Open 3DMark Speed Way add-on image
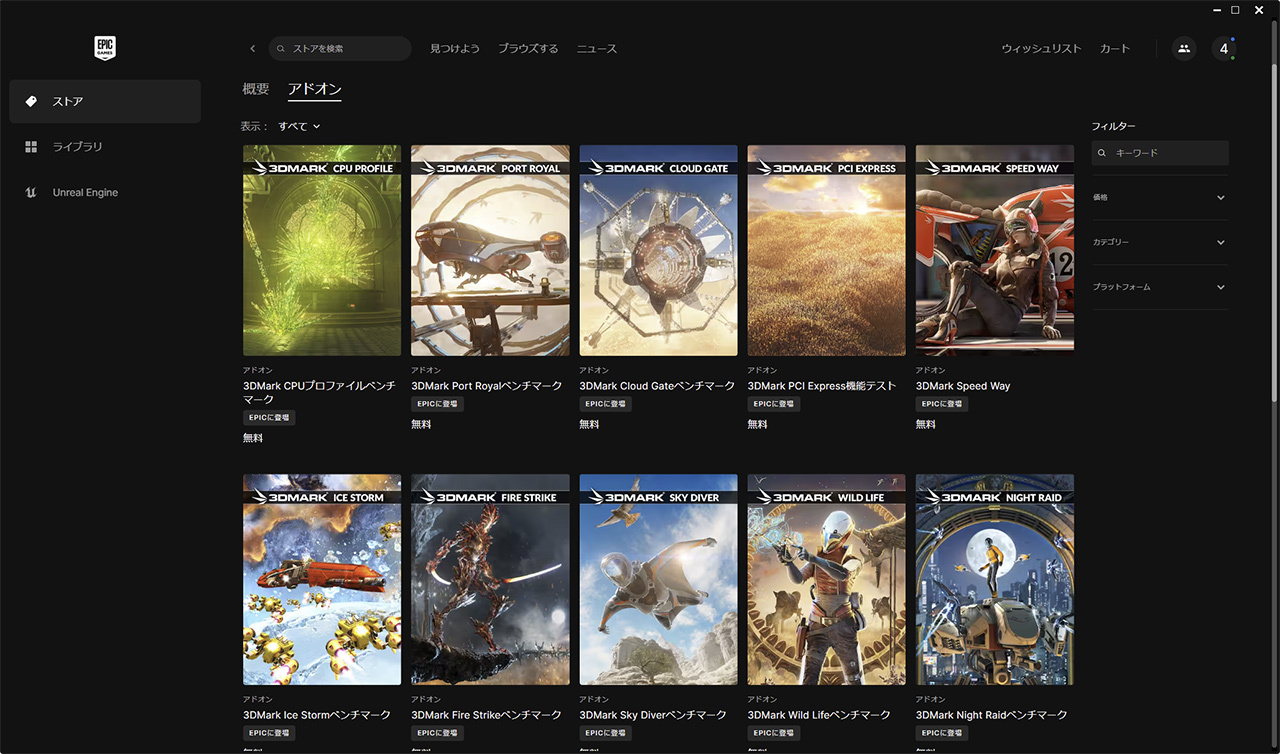The width and height of the screenshot is (1280, 754). (995, 251)
